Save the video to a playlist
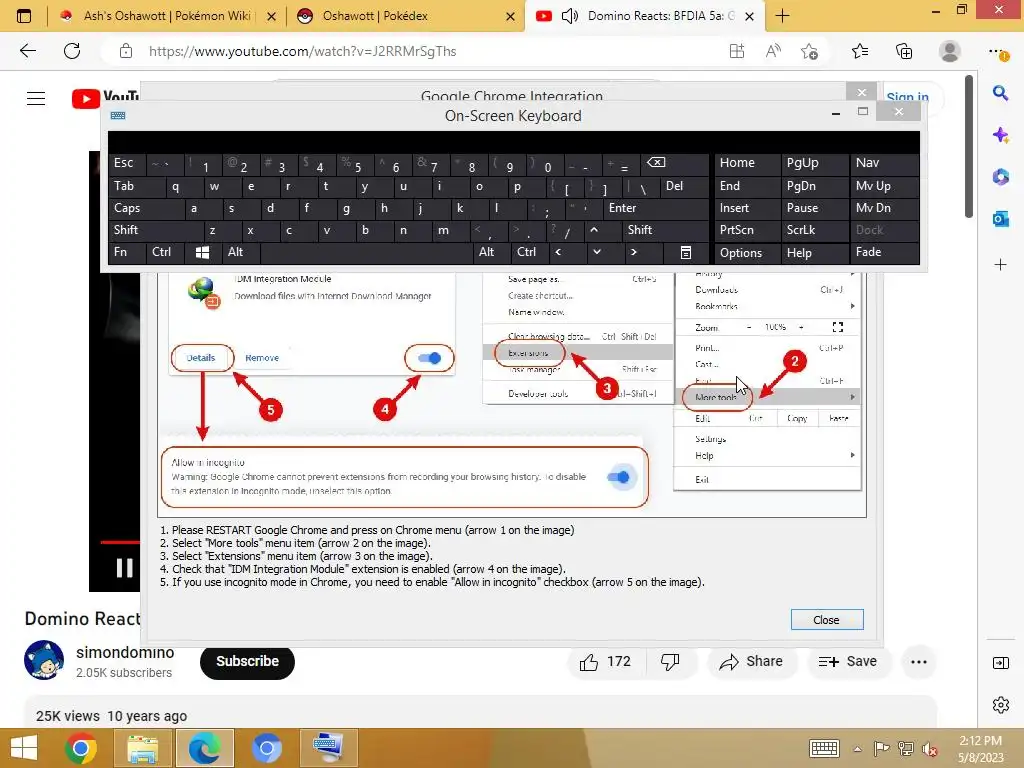This screenshot has height=768, width=1024. pyautogui.click(x=848, y=662)
